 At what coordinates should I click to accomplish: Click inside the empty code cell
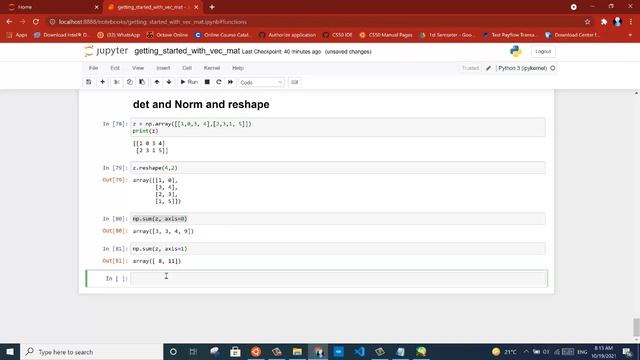pos(338,278)
